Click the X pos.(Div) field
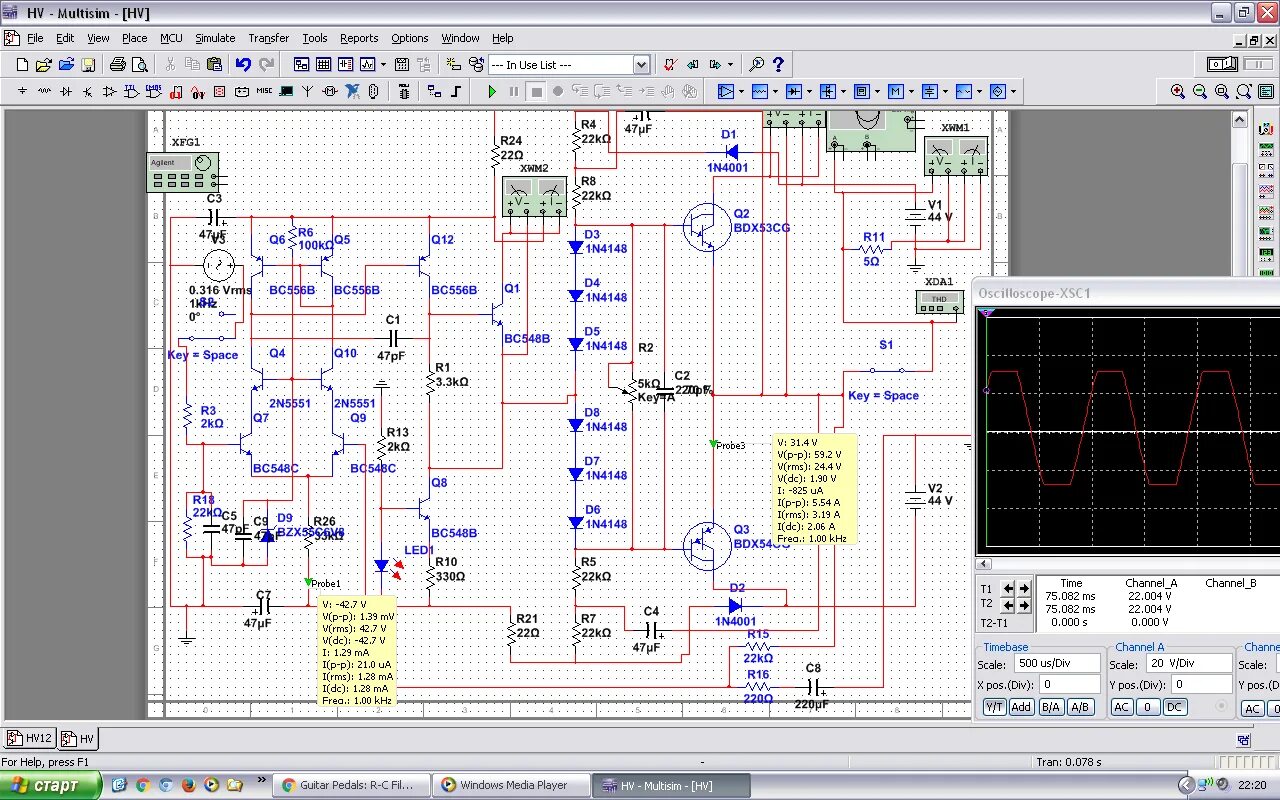The width and height of the screenshot is (1280, 800). pos(1069,685)
